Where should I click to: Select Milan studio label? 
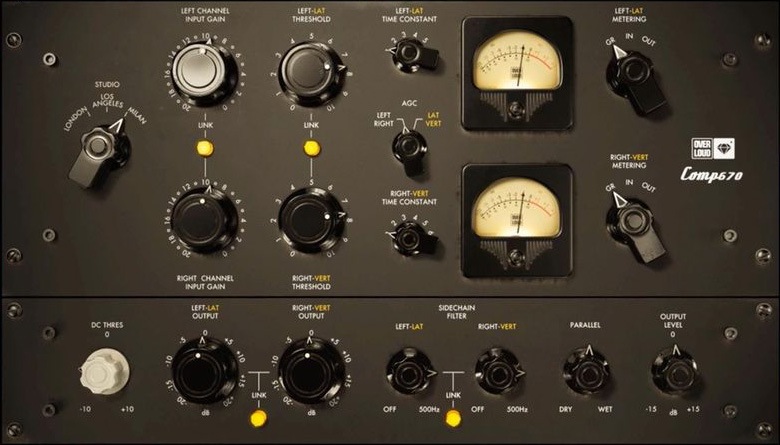pyautogui.click(x=137, y=115)
